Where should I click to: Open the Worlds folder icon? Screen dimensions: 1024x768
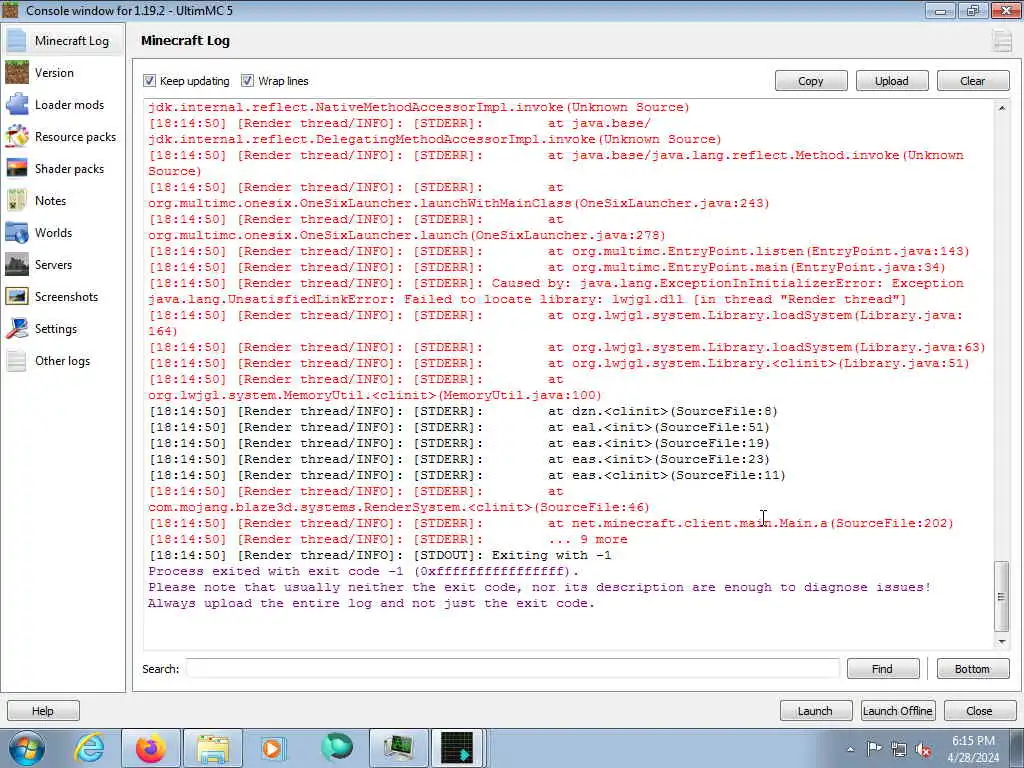tap(17, 232)
